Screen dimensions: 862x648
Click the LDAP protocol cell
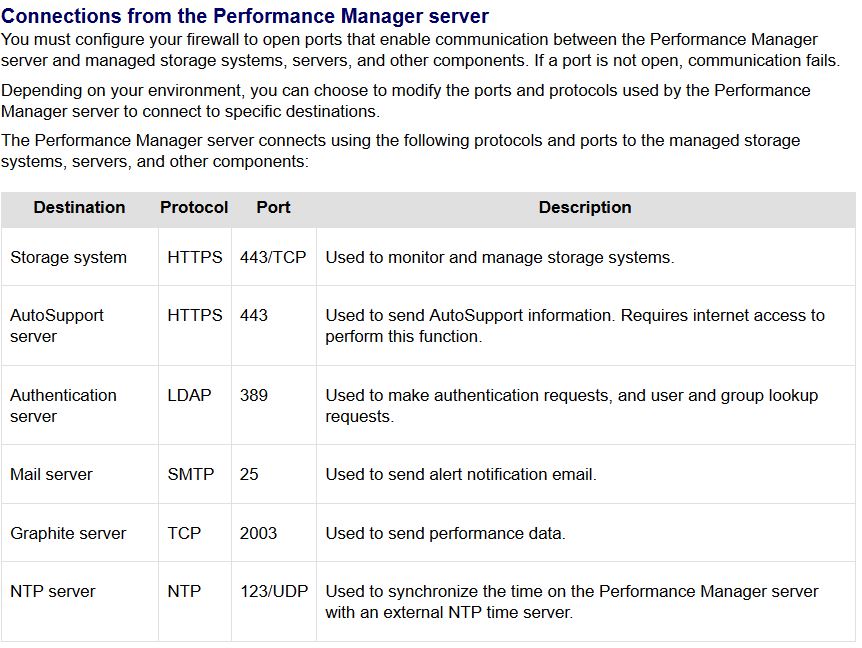[190, 396]
